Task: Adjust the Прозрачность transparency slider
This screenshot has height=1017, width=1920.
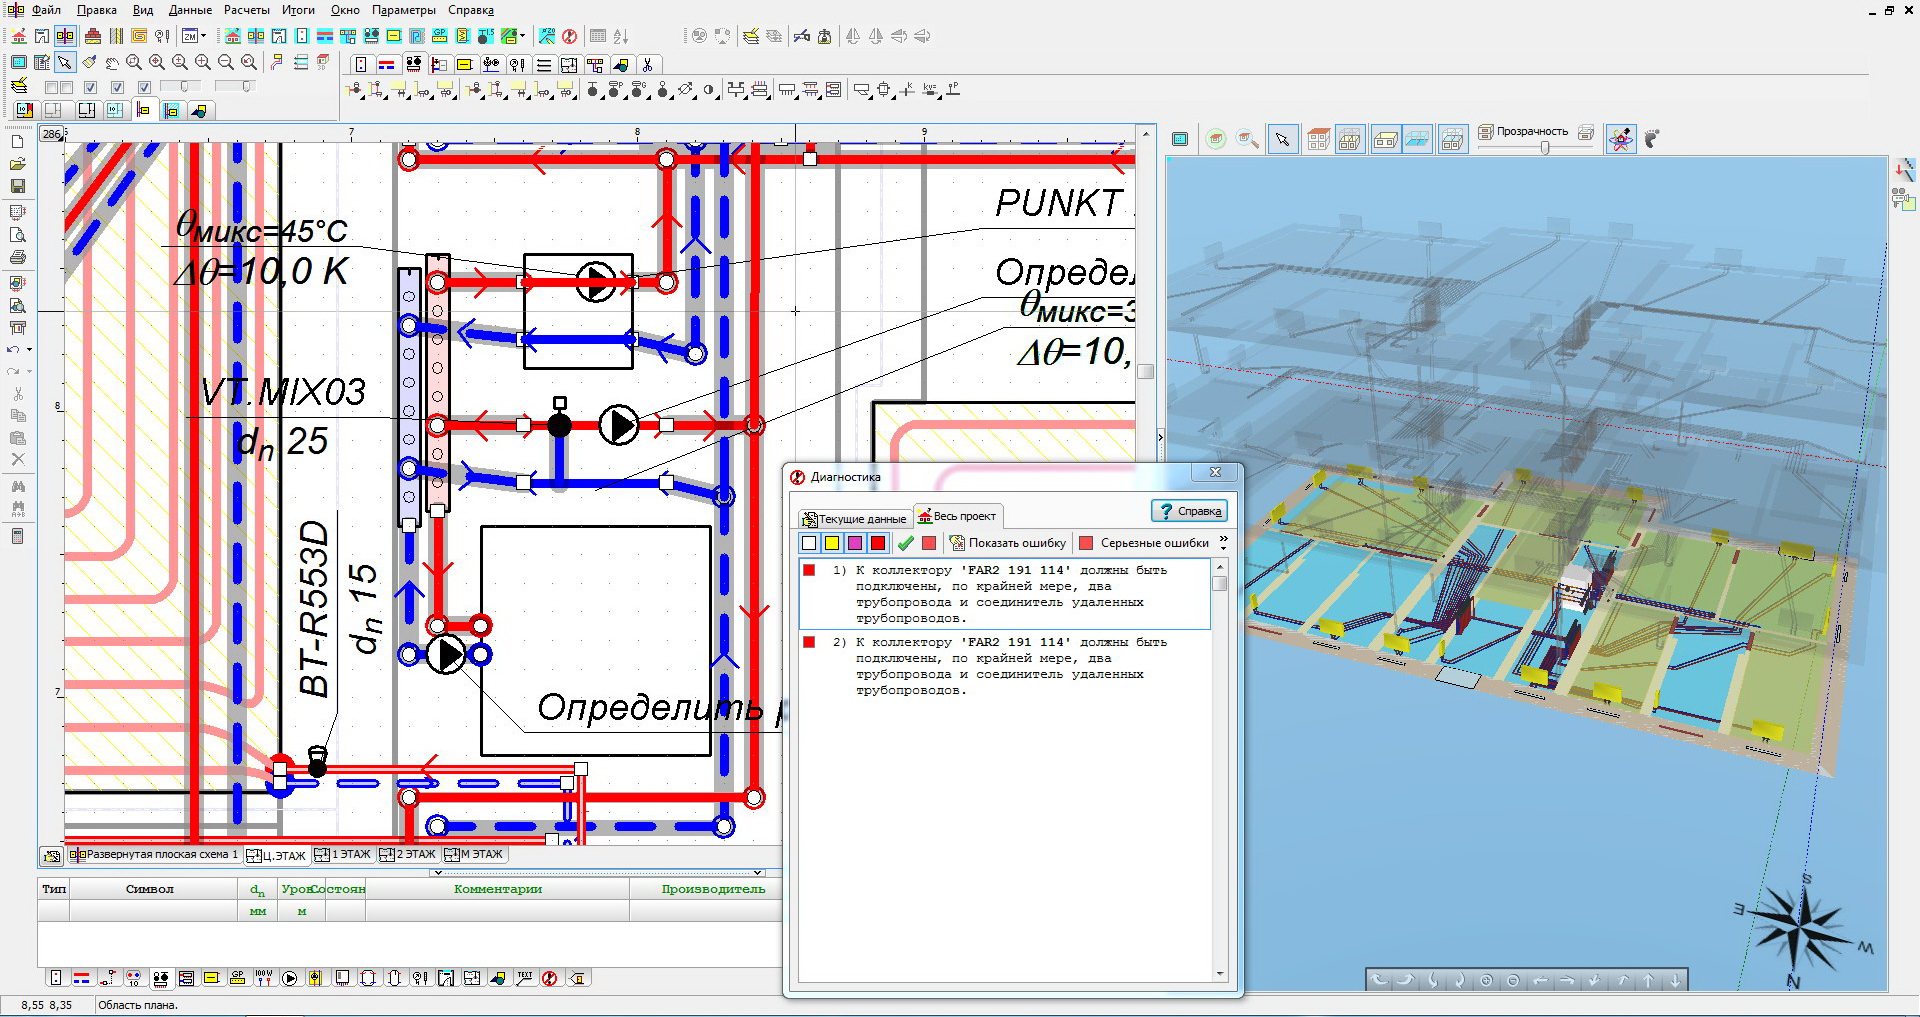Action: point(1545,148)
